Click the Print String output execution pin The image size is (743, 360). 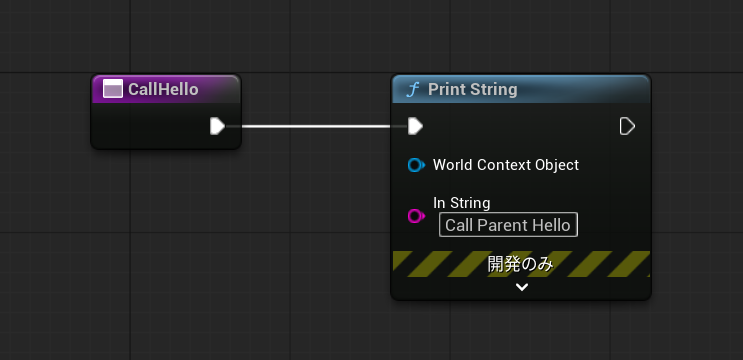(627, 126)
